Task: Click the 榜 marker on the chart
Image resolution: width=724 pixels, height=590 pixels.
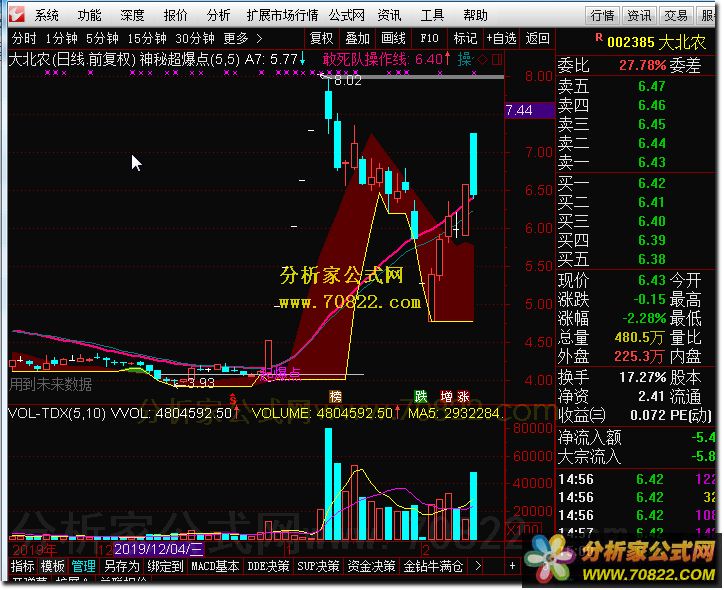Action: point(334,396)
